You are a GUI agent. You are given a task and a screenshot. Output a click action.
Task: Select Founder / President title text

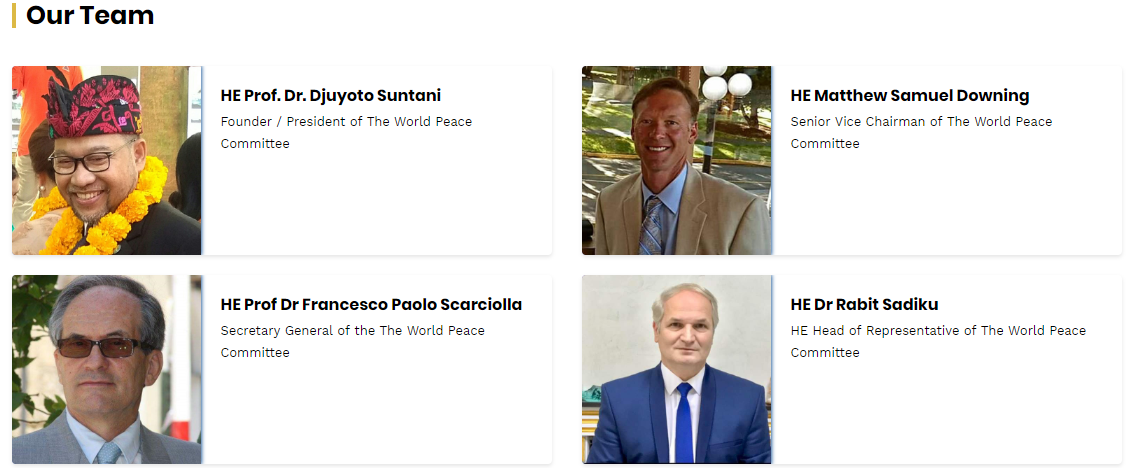tap(346, 132)
